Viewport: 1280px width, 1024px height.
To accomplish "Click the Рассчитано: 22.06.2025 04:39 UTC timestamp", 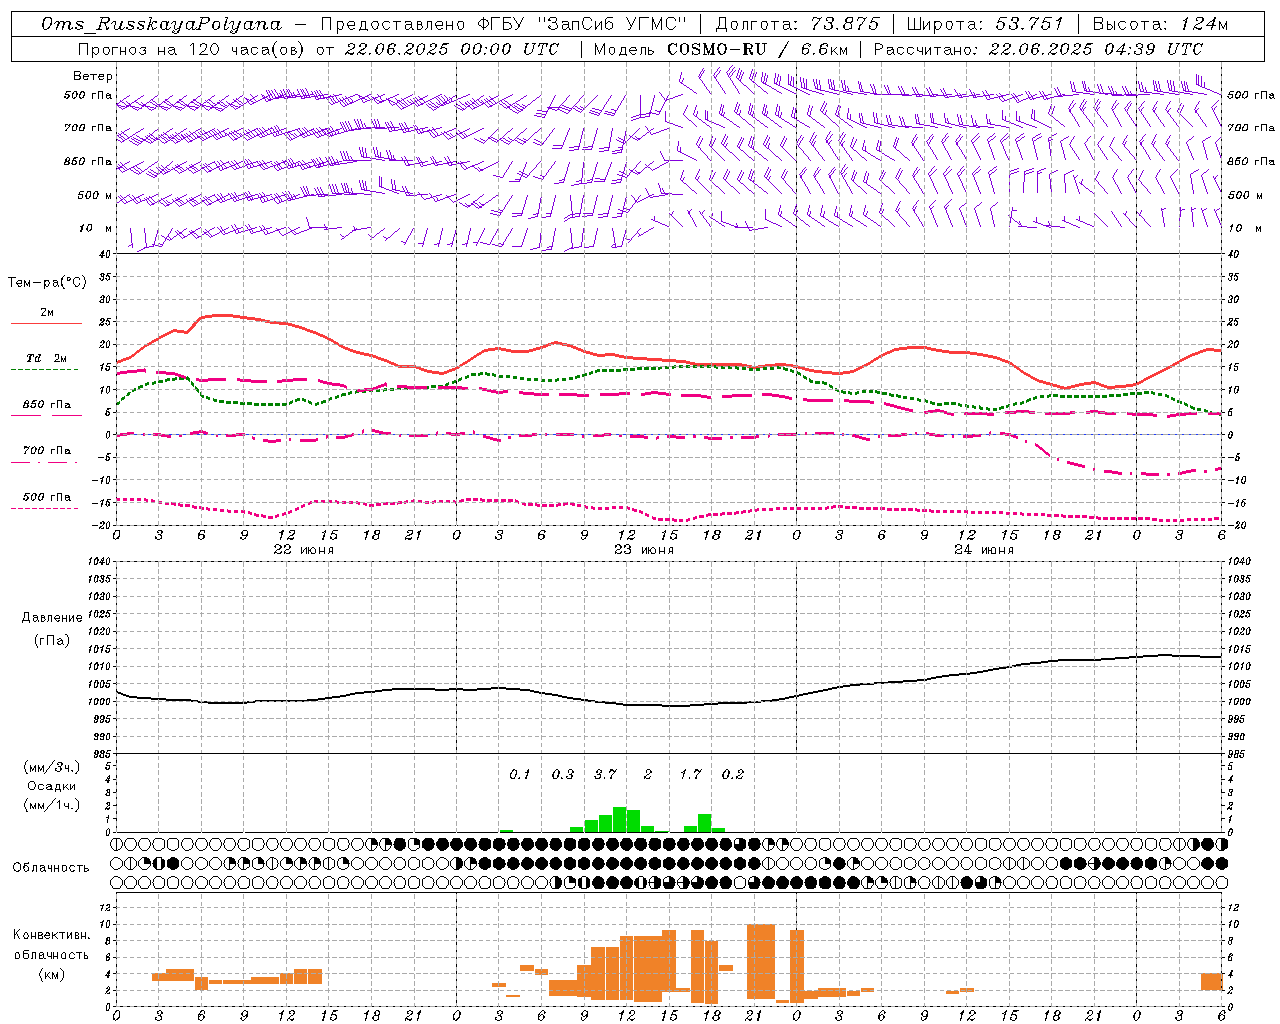I will pyautogui.click(x=1038, y=49).
